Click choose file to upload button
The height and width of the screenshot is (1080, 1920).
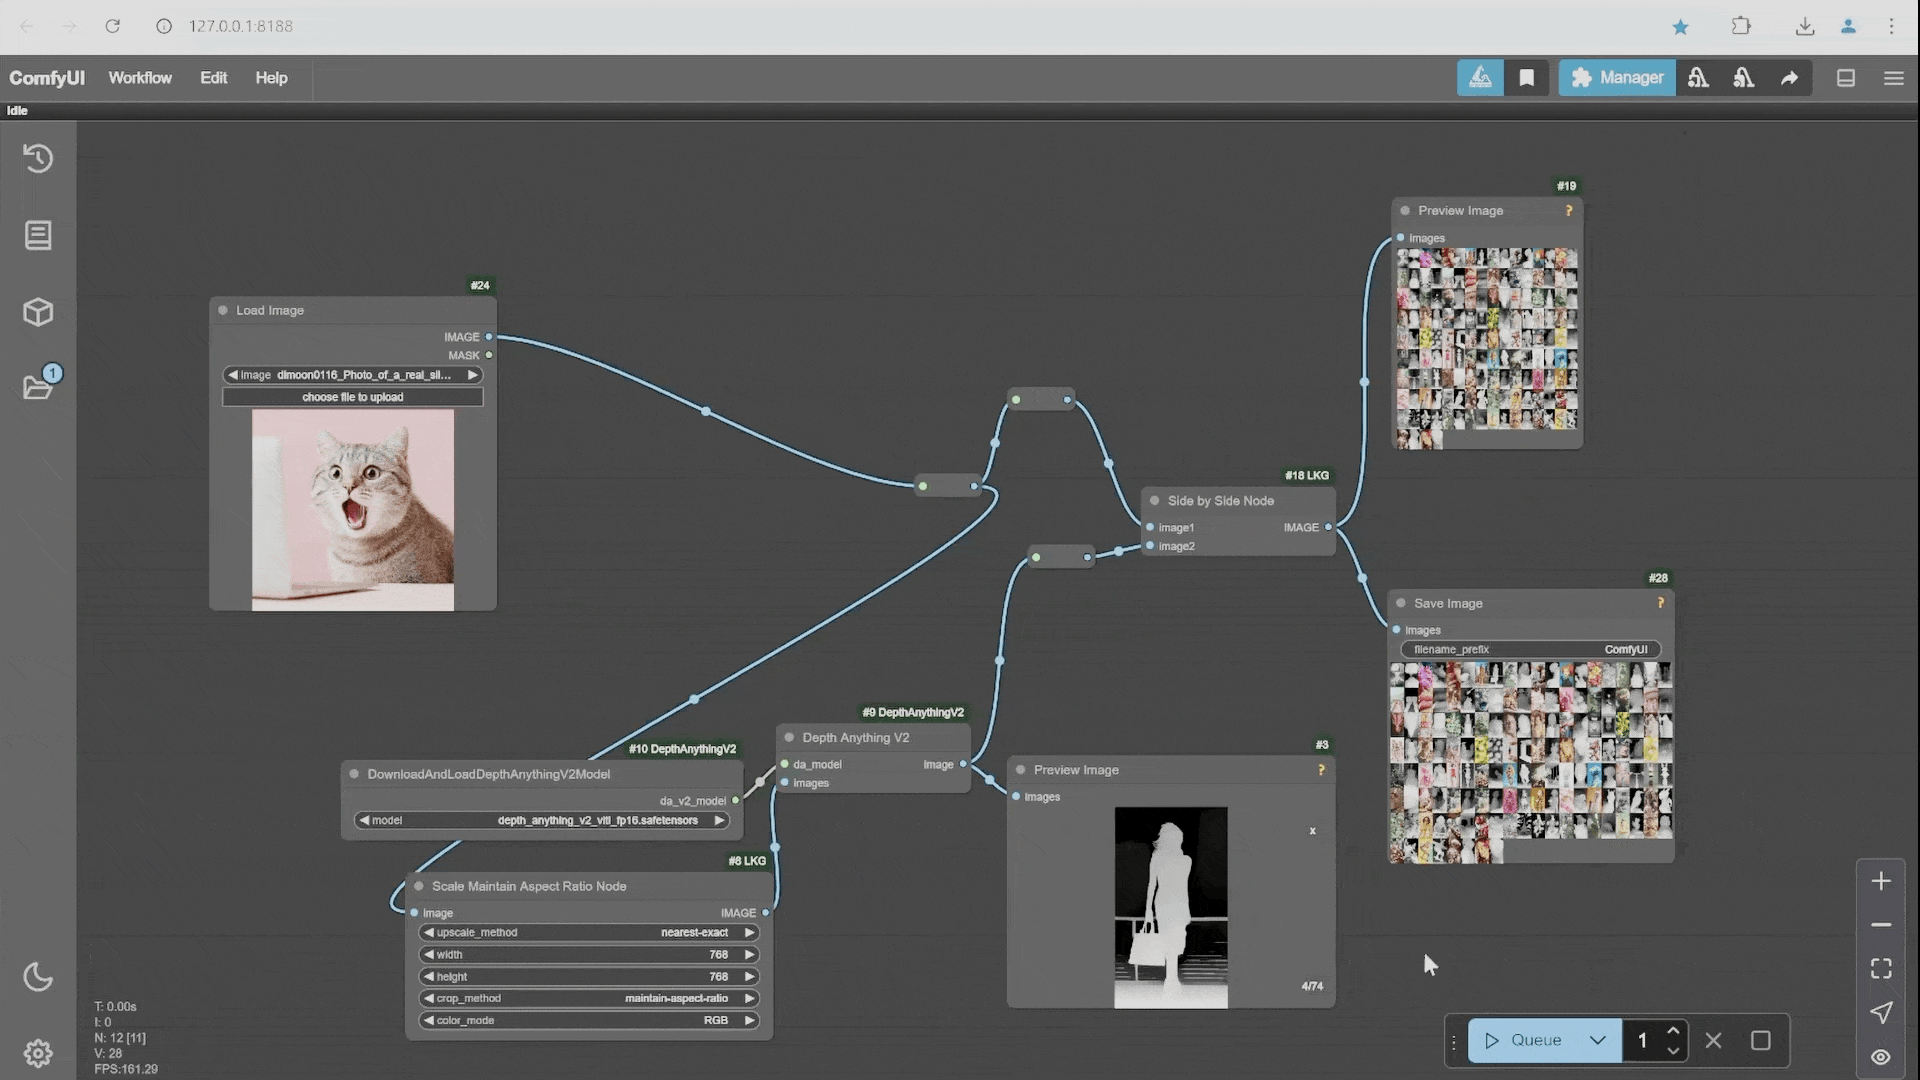(352, 397)
